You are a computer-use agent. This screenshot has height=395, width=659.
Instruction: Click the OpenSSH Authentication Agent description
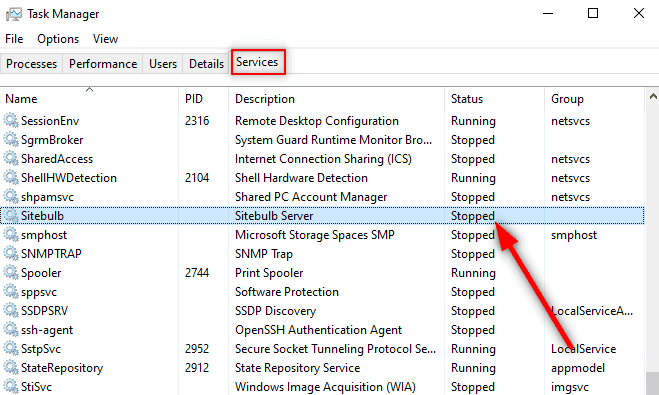(319, 330)
